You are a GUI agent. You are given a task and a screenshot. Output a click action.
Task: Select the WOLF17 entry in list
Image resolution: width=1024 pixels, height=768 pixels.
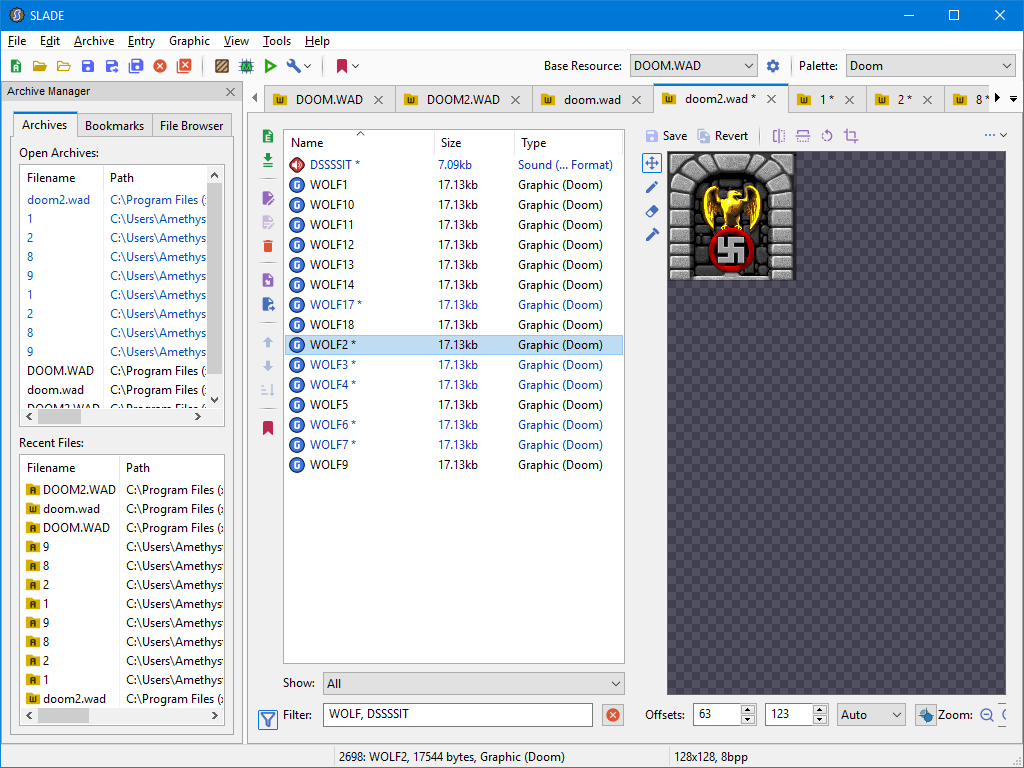[453, 305]
